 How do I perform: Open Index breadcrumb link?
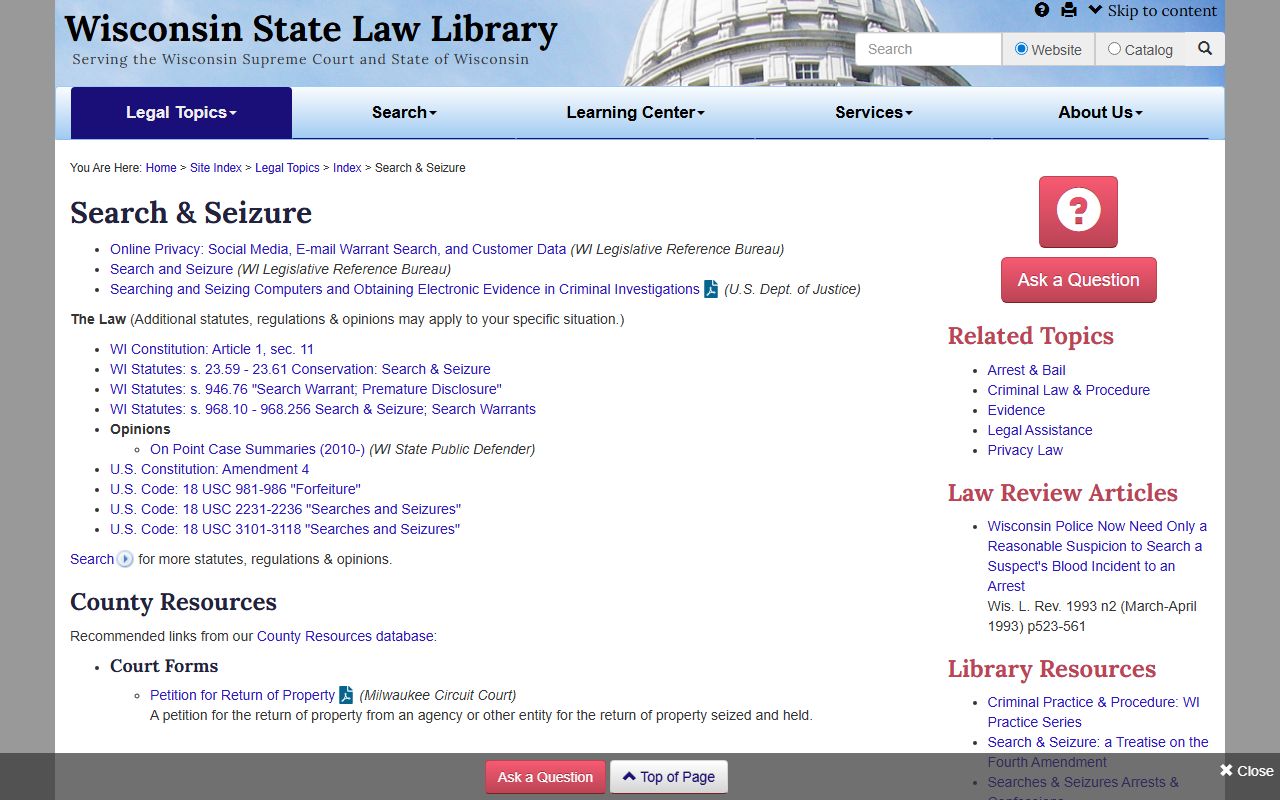[x=347, y=168]
